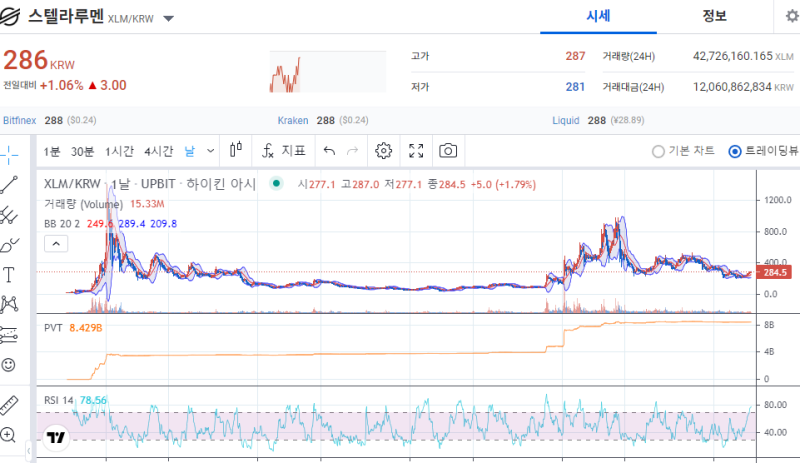Viewport: 800px width, 463px height.
Task: Click the RSI 14 indicator legend
Action: [x=59, y=400]
